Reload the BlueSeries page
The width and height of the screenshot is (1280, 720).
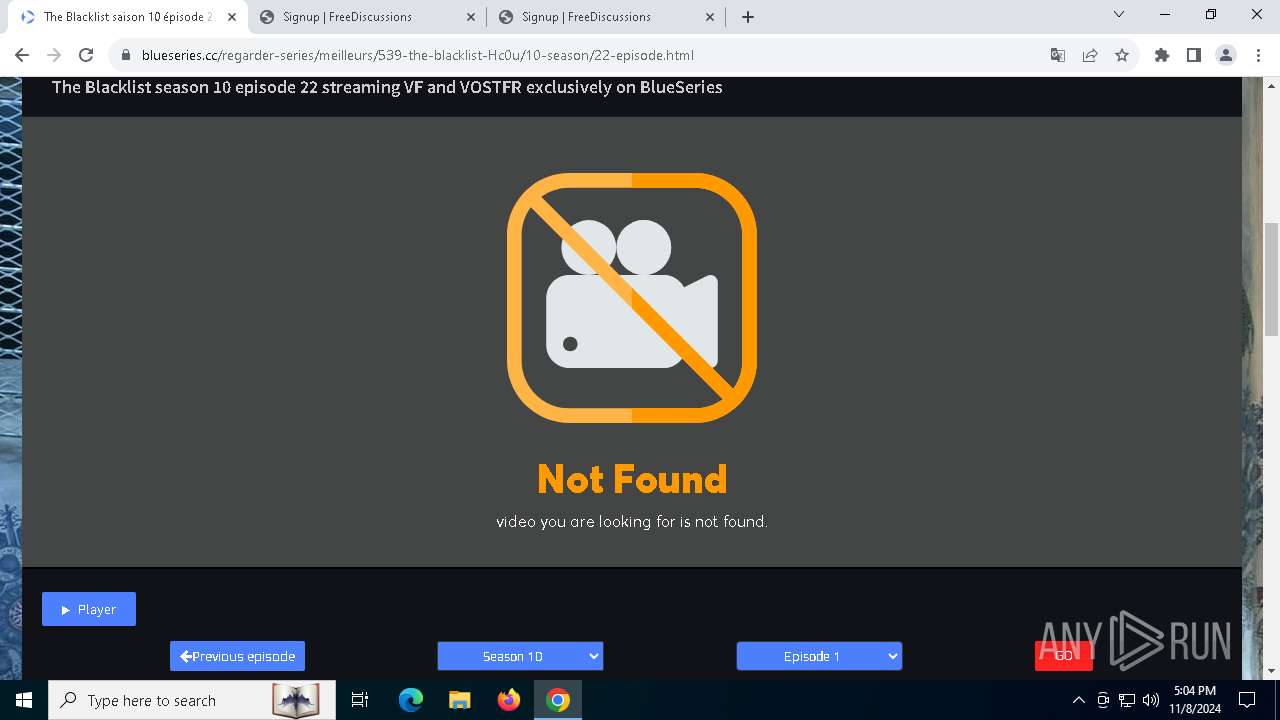86,55
